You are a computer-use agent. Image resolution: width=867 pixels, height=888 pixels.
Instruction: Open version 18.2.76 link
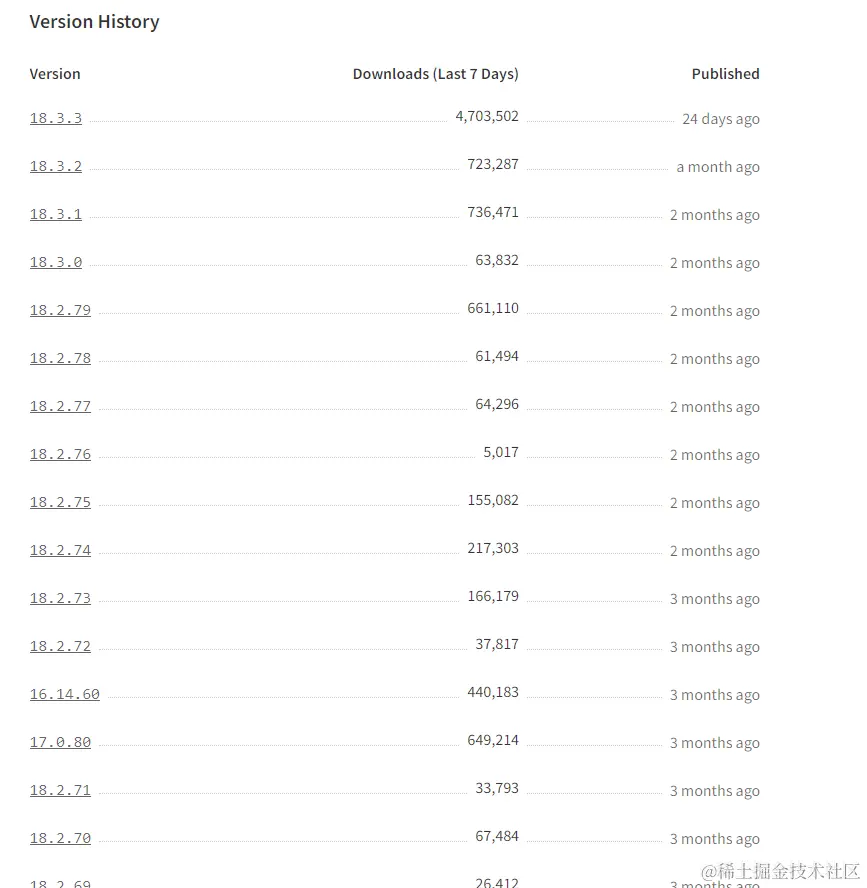60,454
